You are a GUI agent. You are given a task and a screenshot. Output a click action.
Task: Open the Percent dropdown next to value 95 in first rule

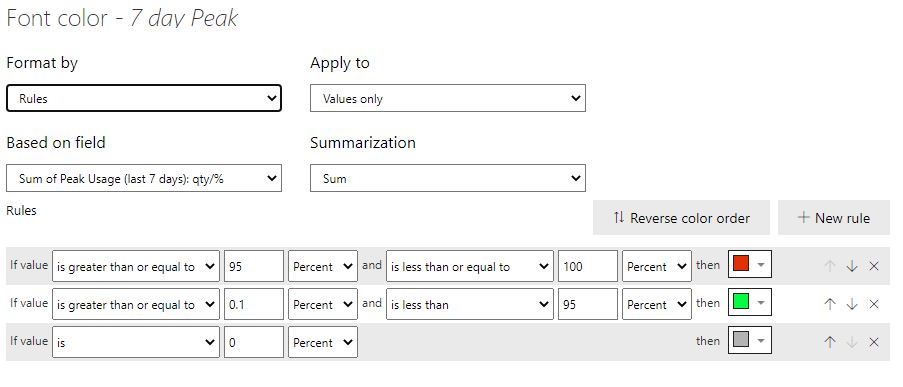click(x=323, y=266)
